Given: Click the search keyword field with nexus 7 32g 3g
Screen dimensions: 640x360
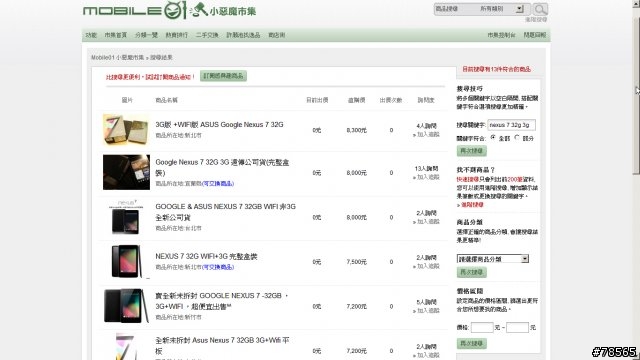Looking at the screenshot, I should click(511, 125).
